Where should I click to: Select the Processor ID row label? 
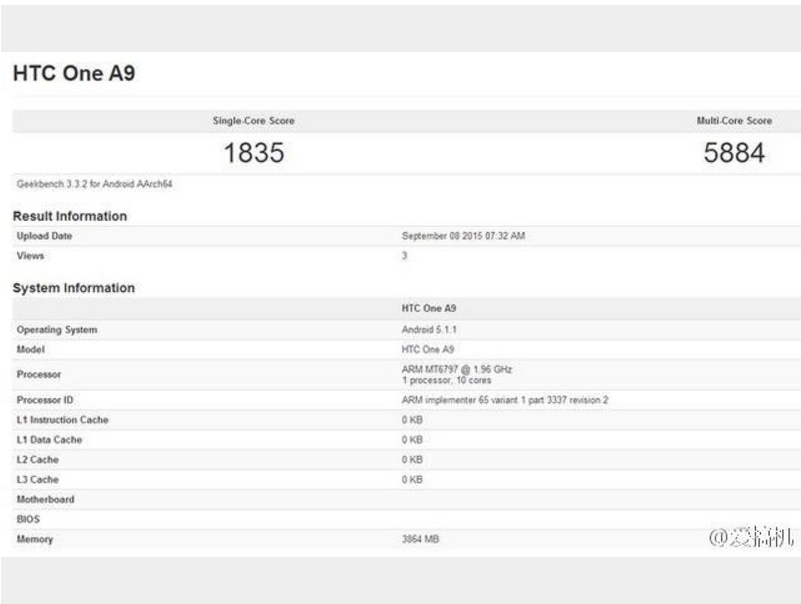[45, 400]
